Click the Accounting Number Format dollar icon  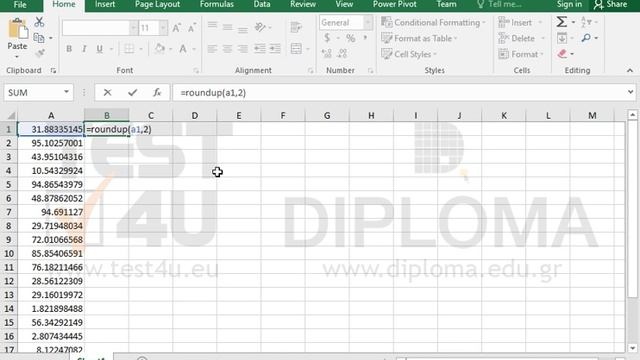pyautogui.click(x=327, y=38)
